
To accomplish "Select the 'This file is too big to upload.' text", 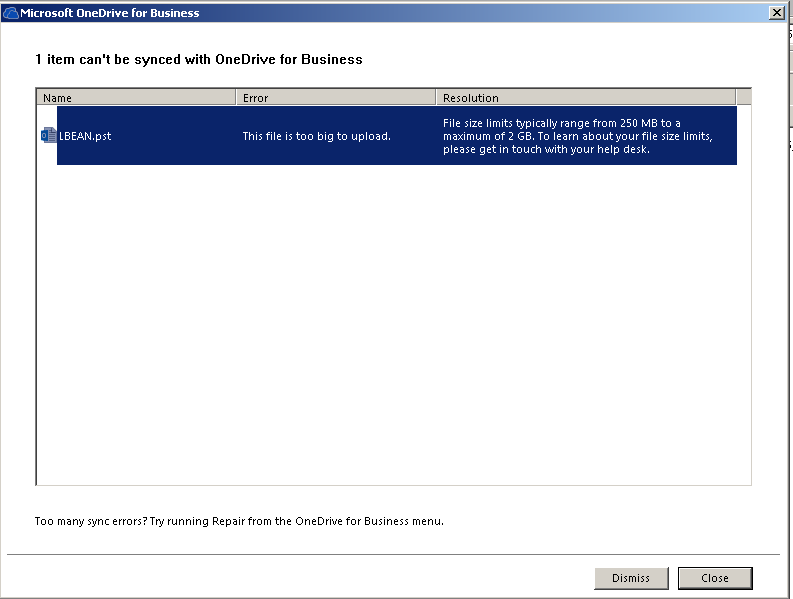I will [317, 136].
